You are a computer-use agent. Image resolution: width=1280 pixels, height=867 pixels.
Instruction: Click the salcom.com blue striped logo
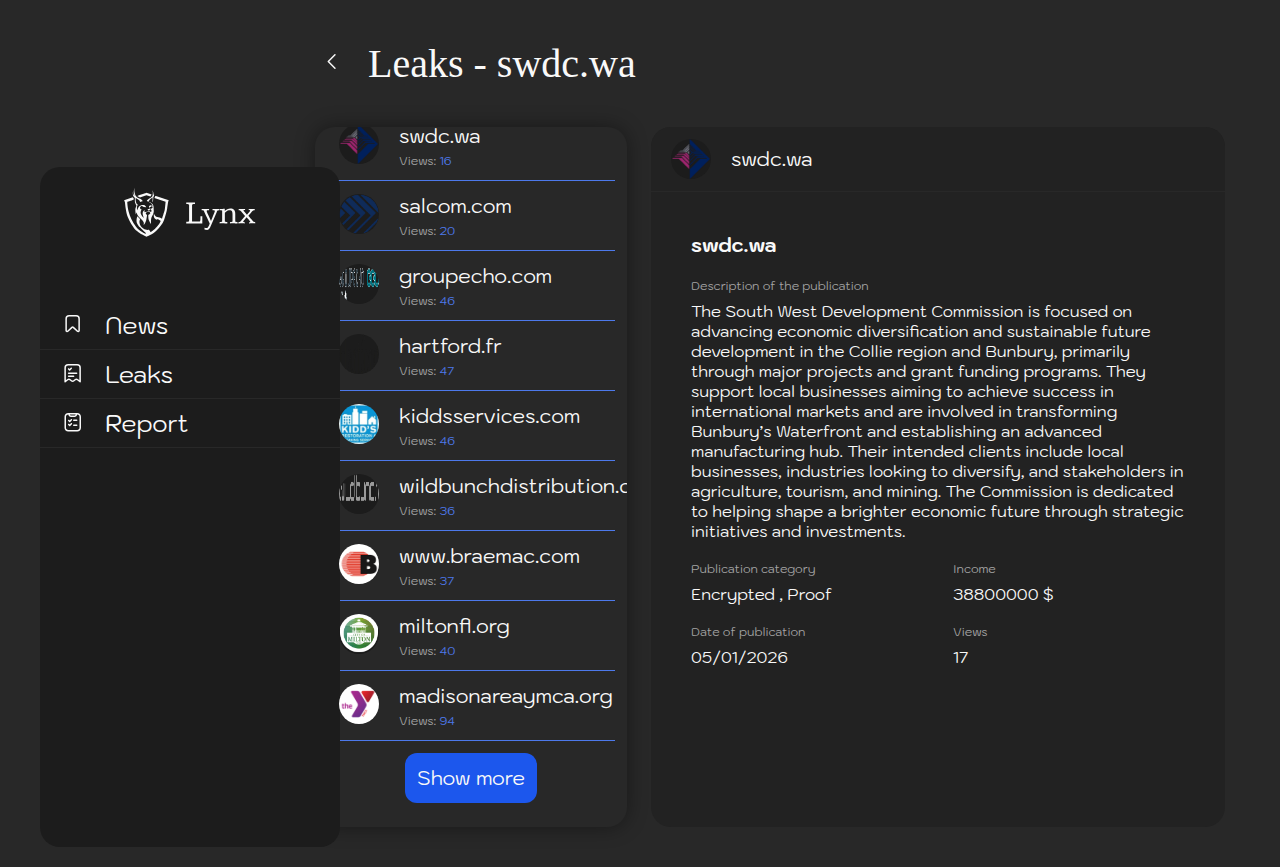click(359, 214)
